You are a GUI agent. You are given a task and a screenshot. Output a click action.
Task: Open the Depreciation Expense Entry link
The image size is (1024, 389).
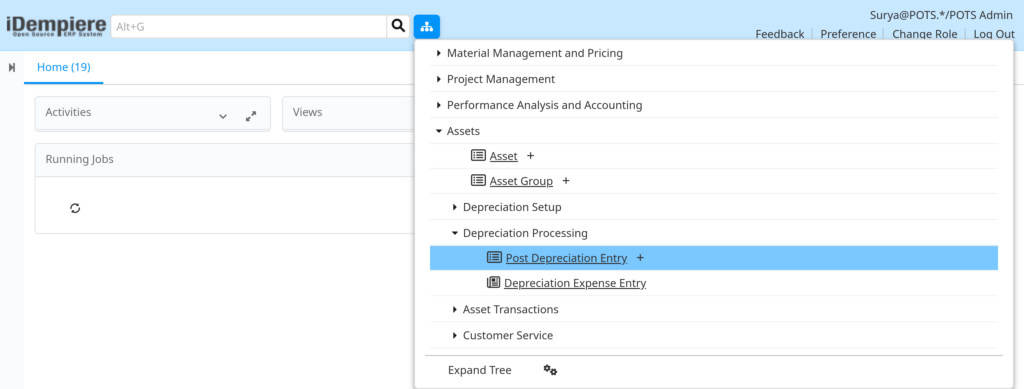(575, 283)
